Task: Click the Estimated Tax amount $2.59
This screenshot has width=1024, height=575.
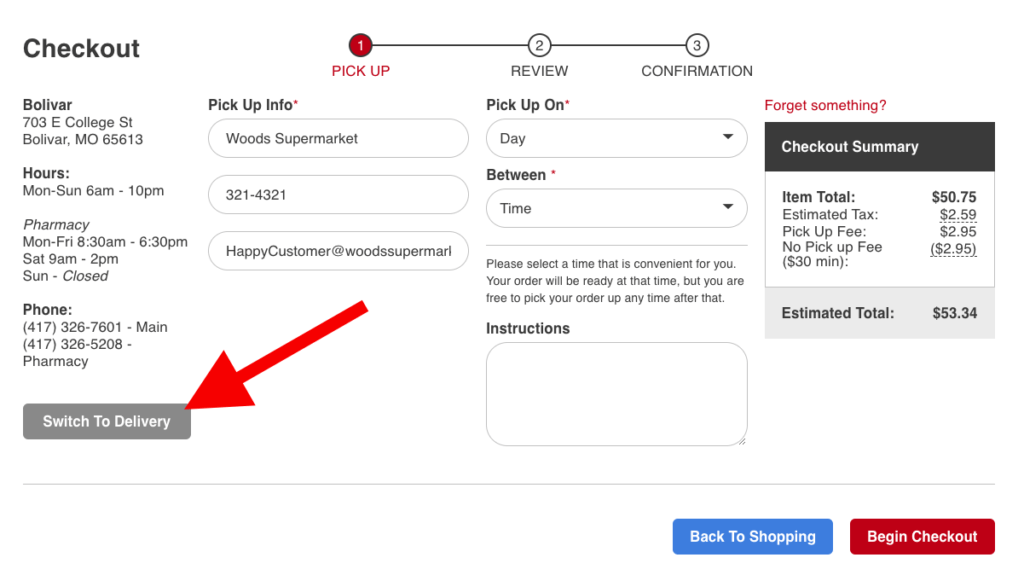Action: pyautogui.click(x=957, y=214)
